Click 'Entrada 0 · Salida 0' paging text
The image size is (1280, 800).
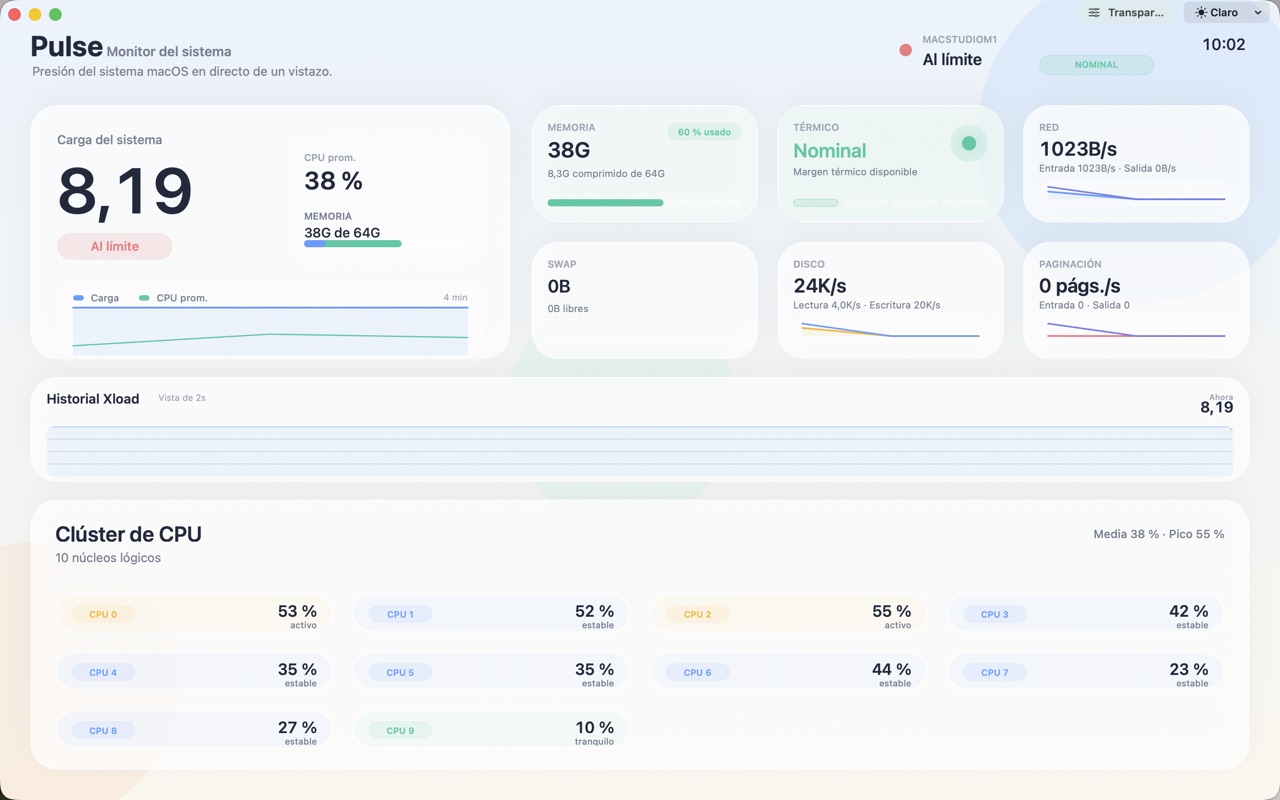(x=1084, y=305)
